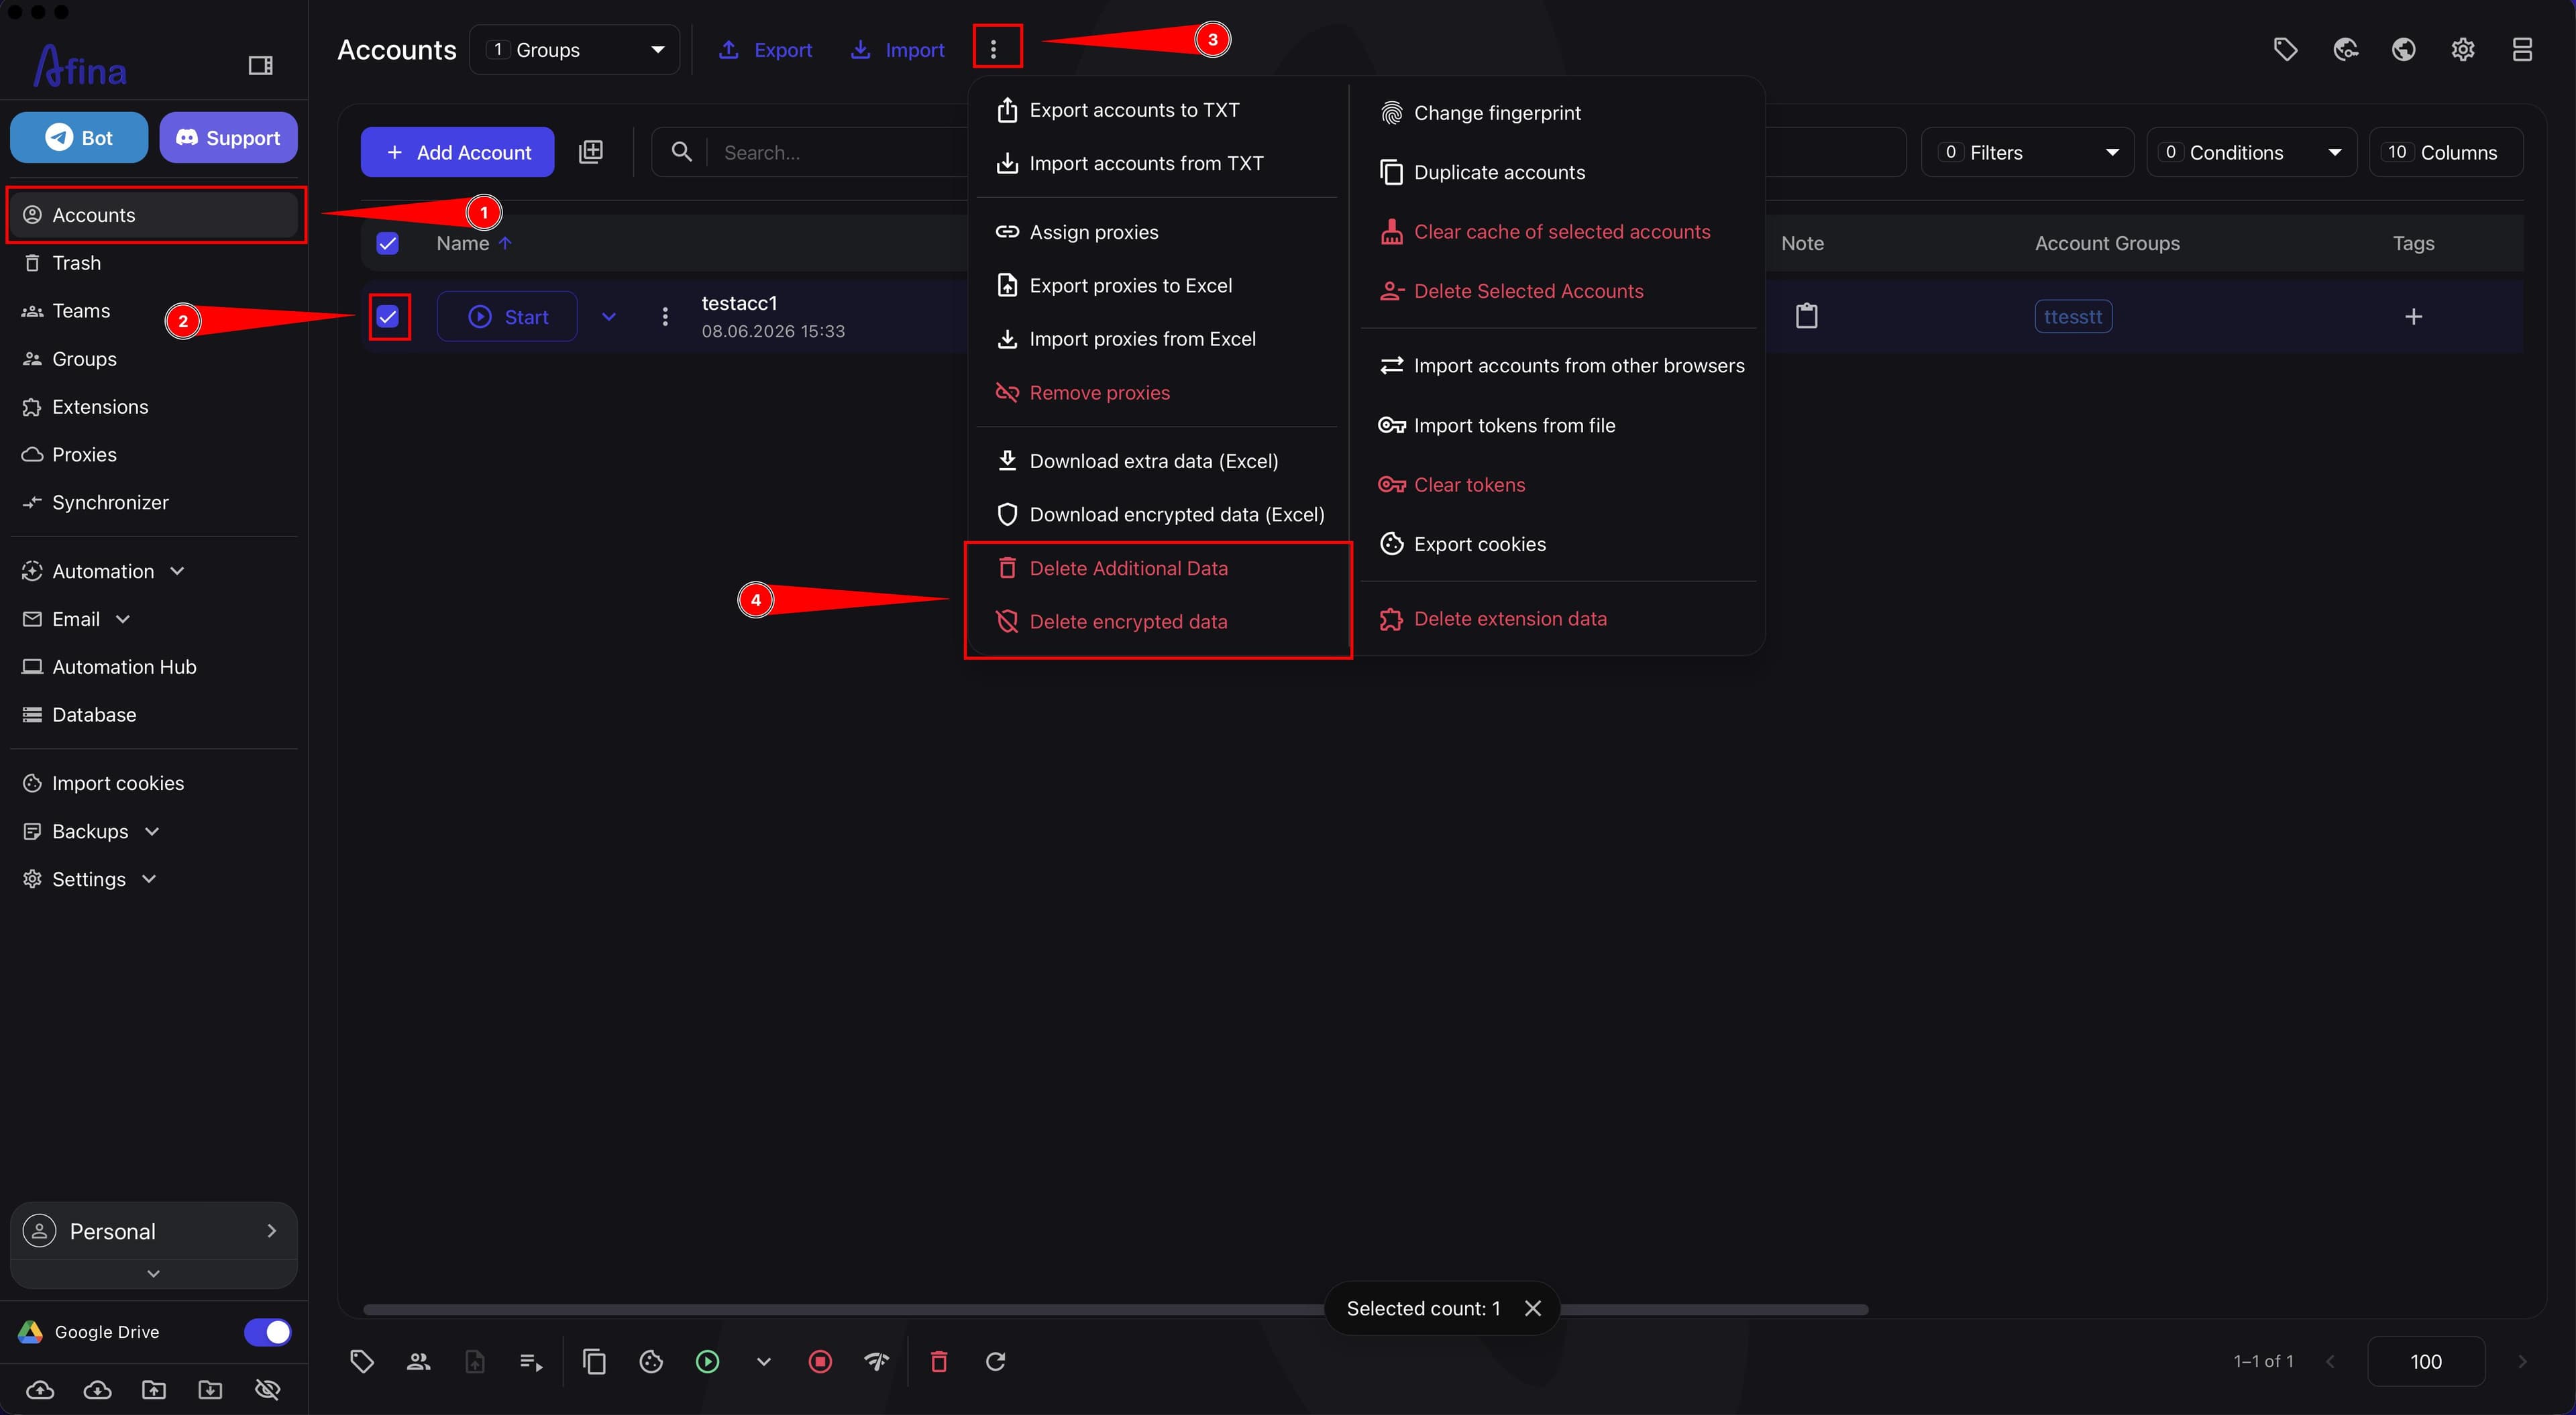This screenshot has width=2576, height=1415.
Task: Open the Filters dropdown
Action: point(2027,152)
